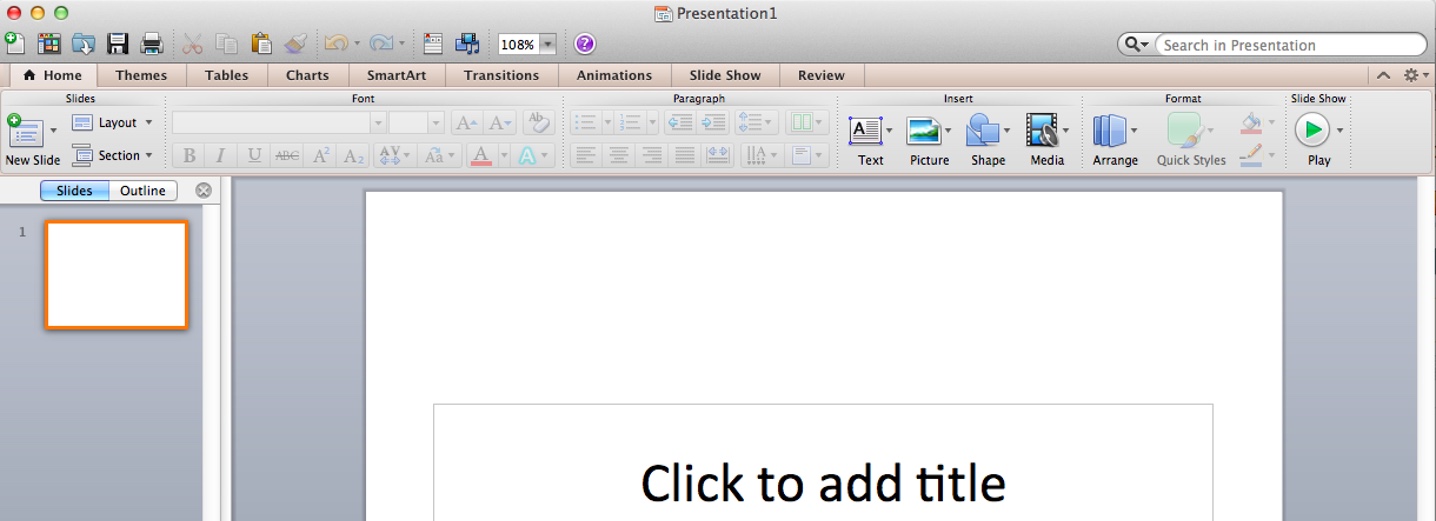Click the Clear Formatting eraser icon
The height and width of the screenshot is (521, 1436).
(538, 122)
